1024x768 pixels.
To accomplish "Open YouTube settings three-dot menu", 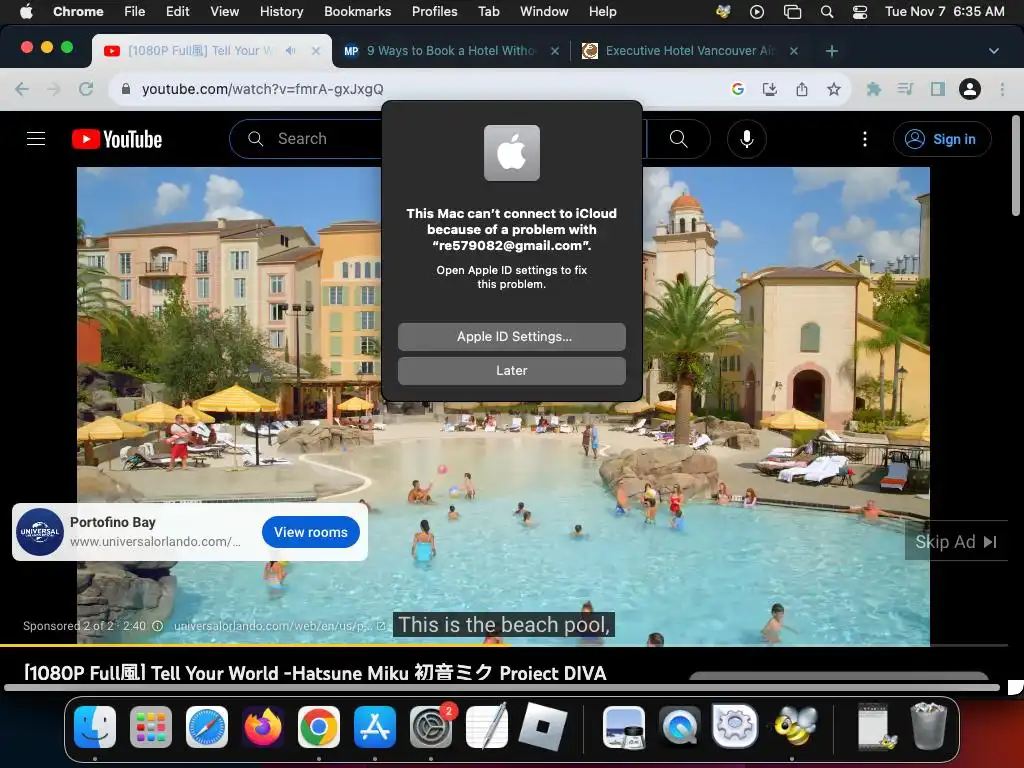I will (x=865, y=139).
